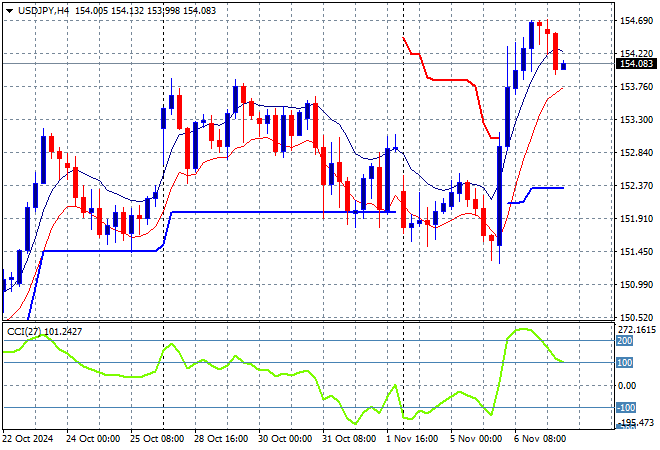This screenshot has width=660, height=450.
Task: Click the 150.520 price axis label
Action: 636,317
